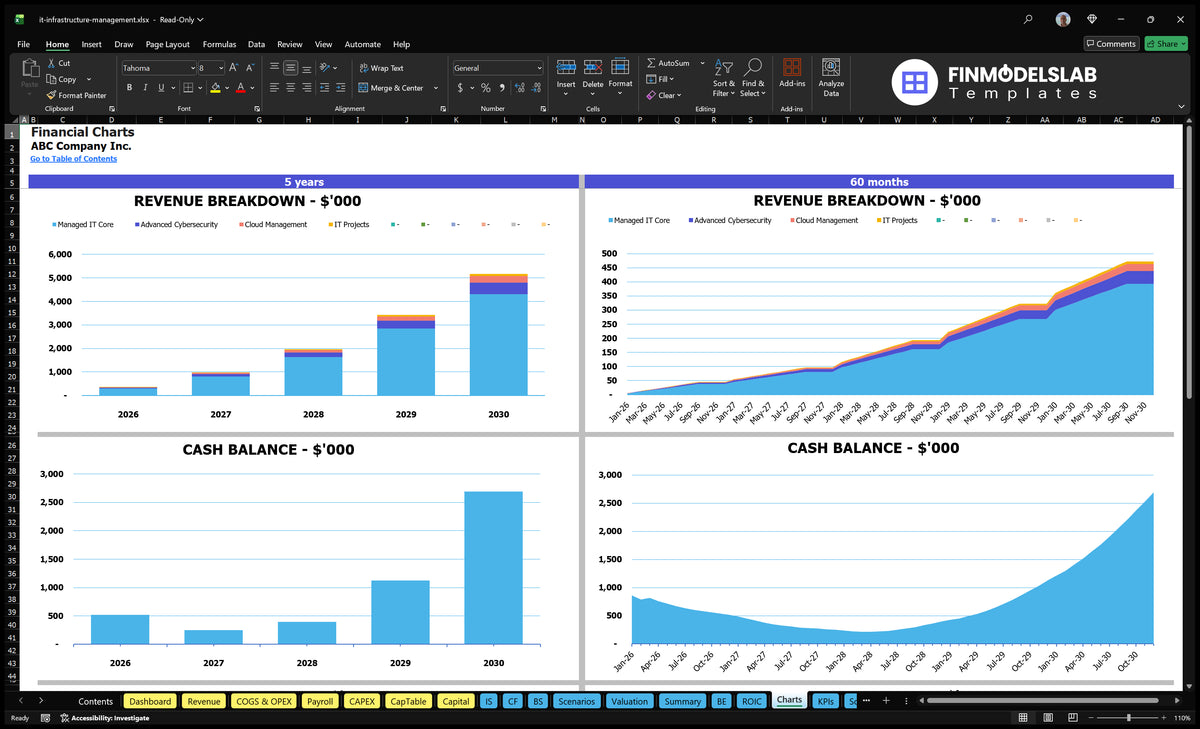The height and width of the screenshot is (729, 1200).
Task: Toggle Middle Align
Action: pyautogui.click(x=290, y=68)
